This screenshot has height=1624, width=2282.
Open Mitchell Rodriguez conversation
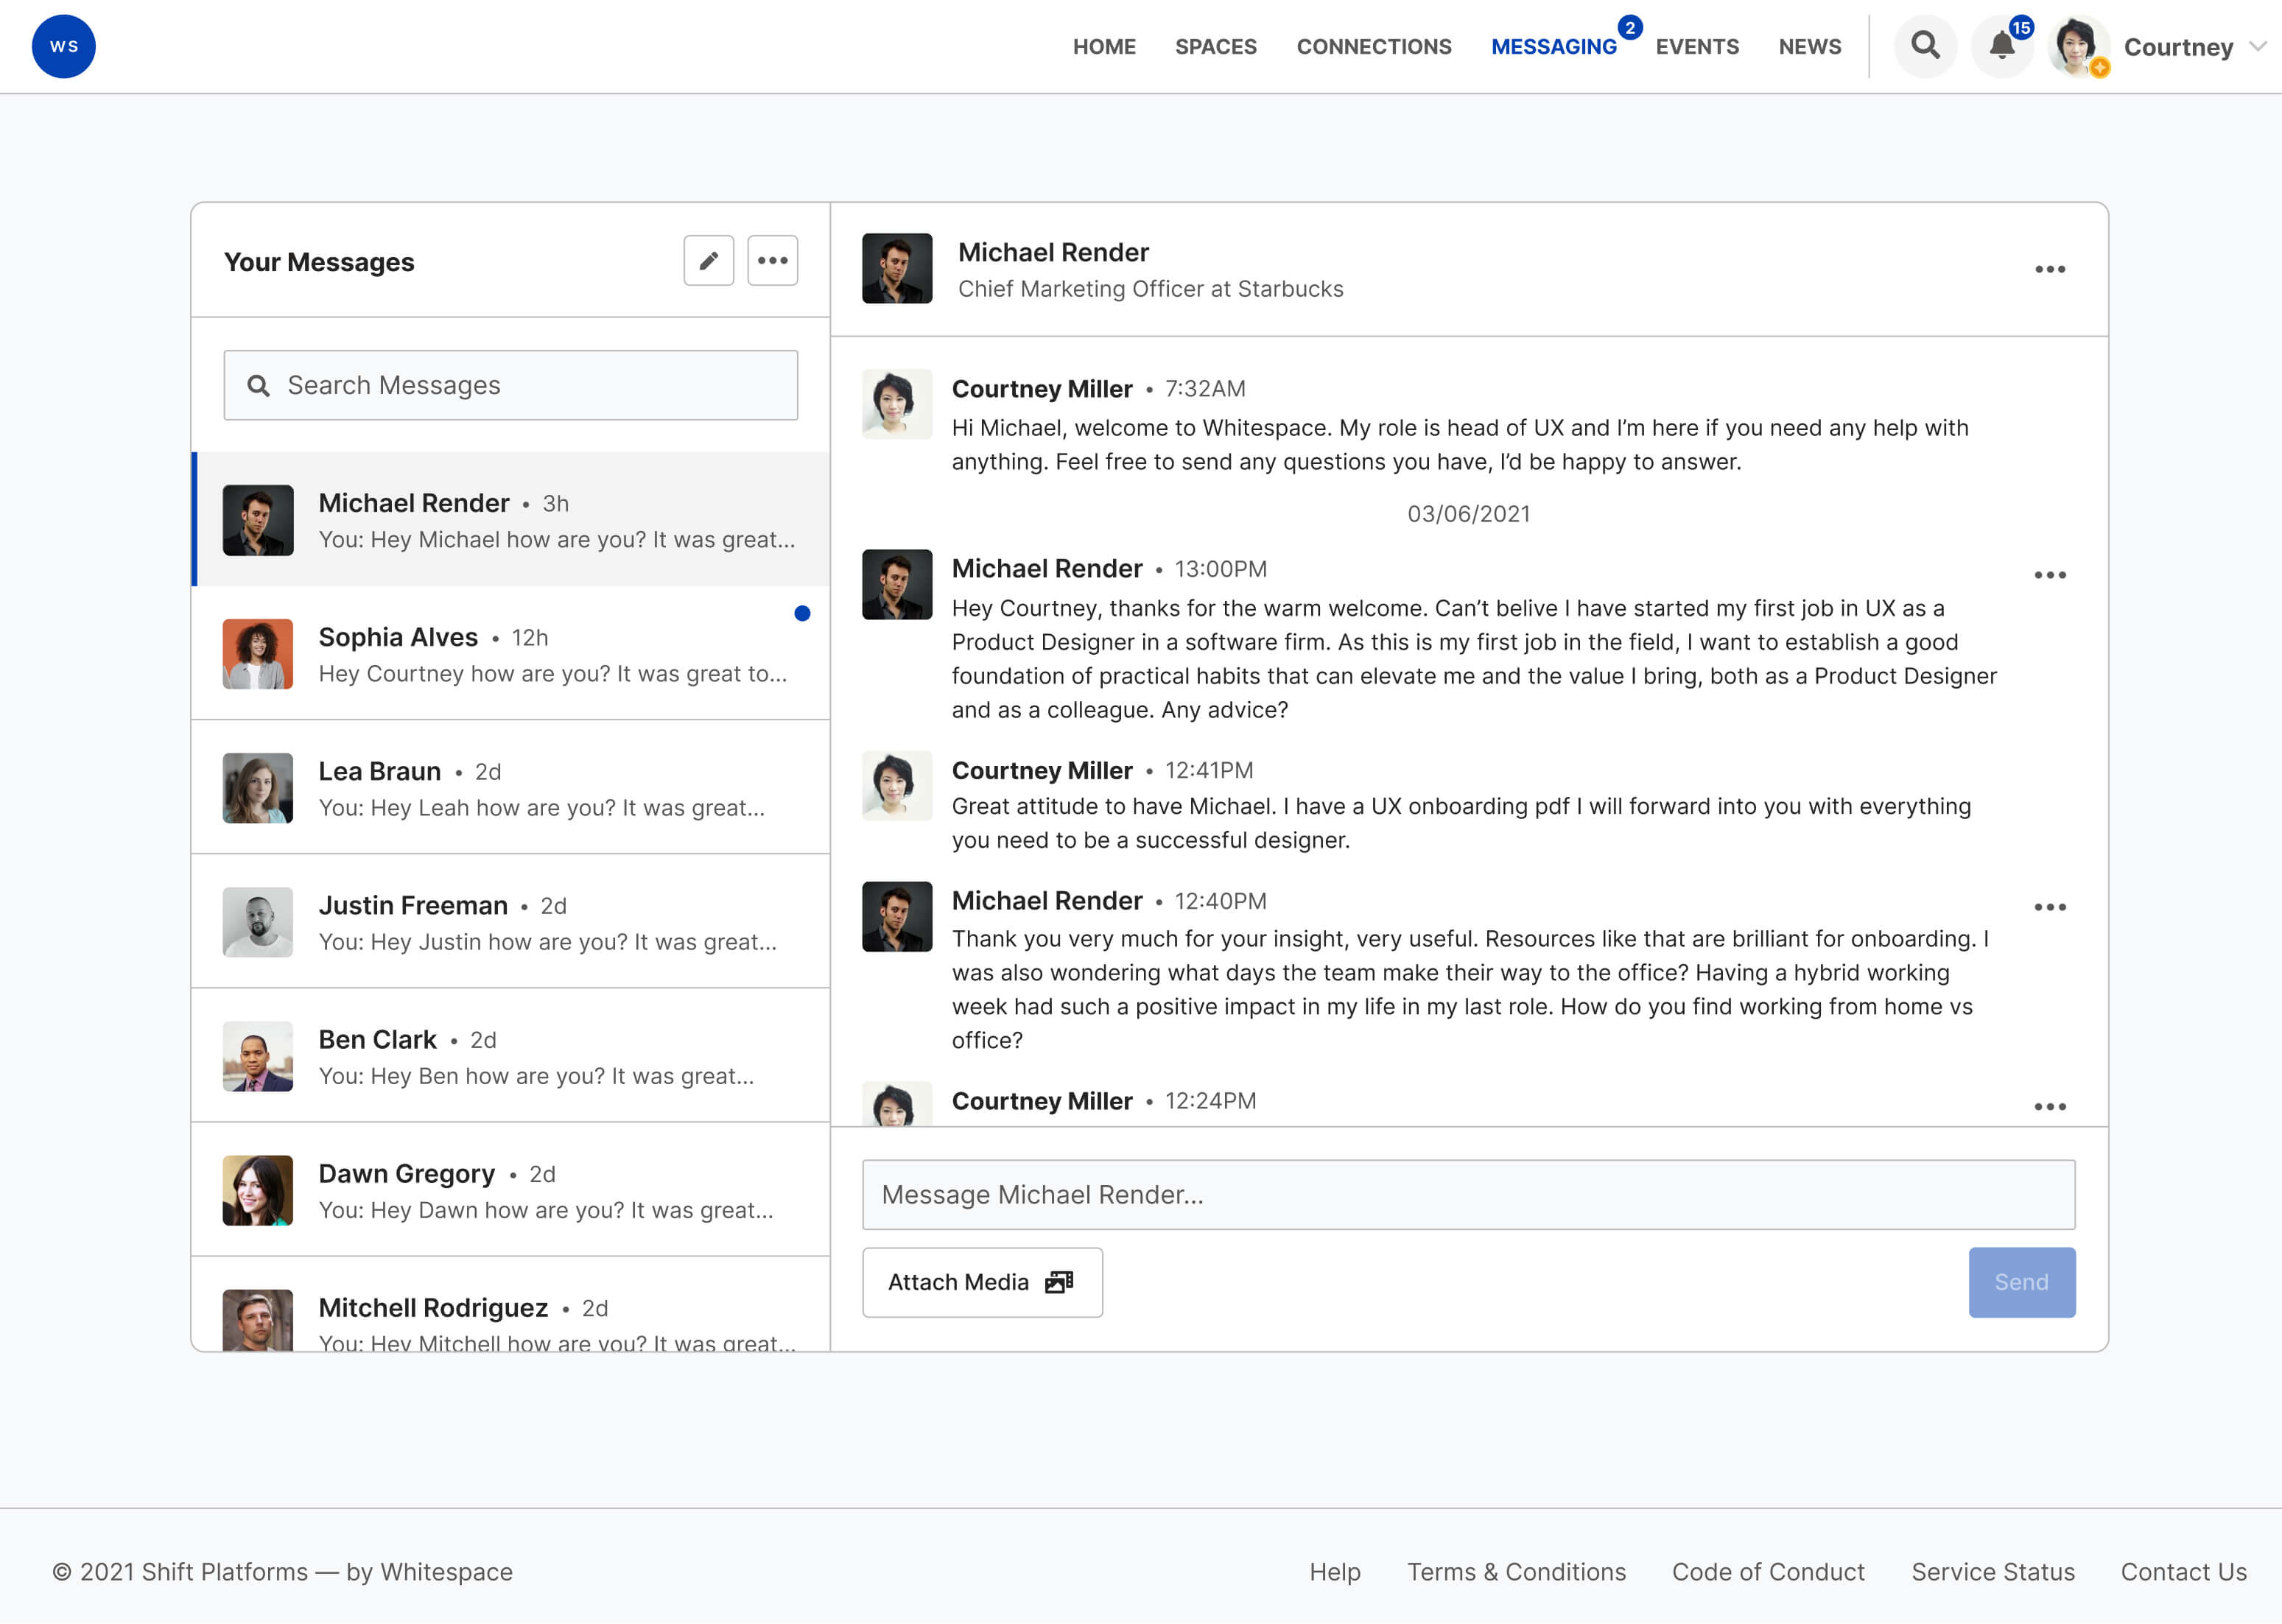click(x=510, y=1304)
